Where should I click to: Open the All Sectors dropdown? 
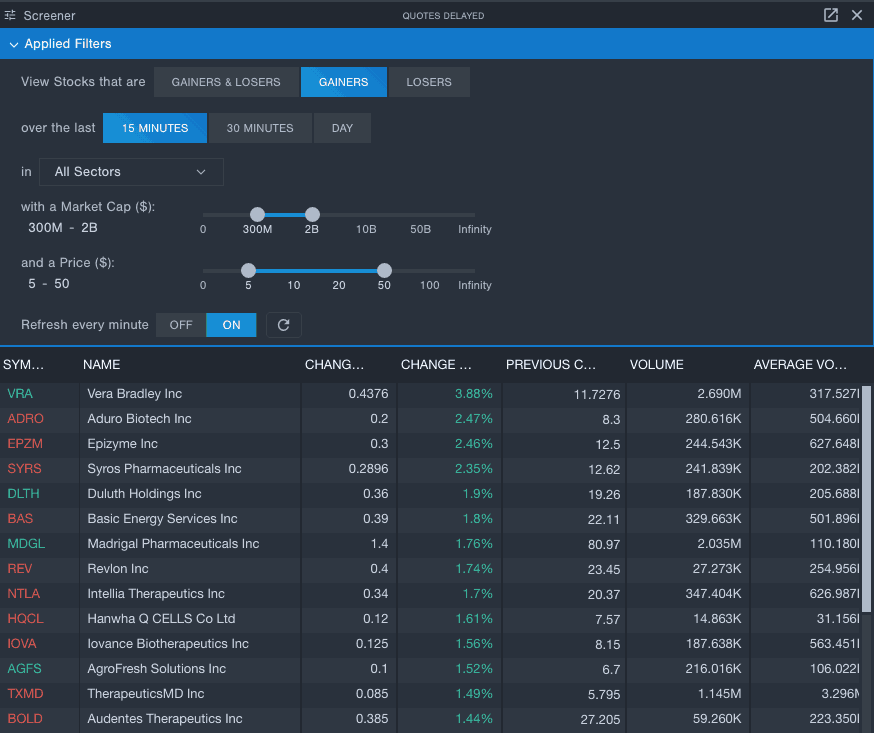131,172
